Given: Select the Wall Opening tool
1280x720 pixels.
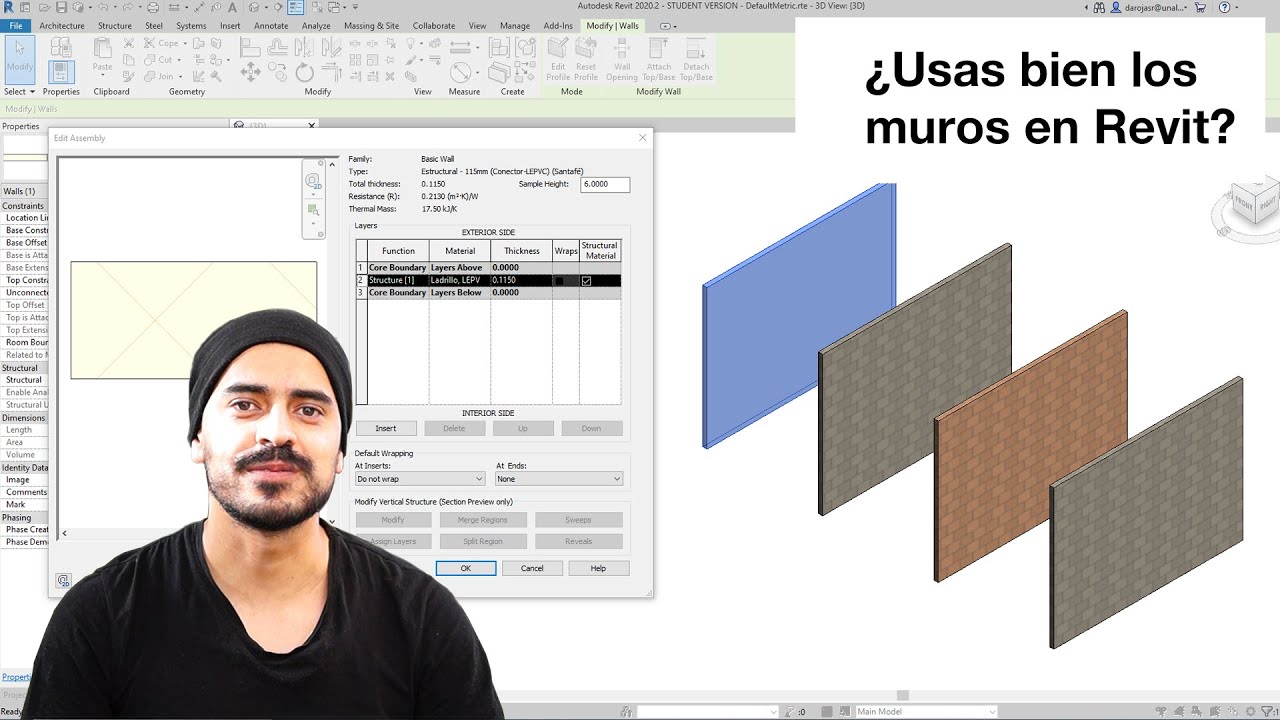Looking at the screenshot, I should pyautogui.click(x=621, y=59).
